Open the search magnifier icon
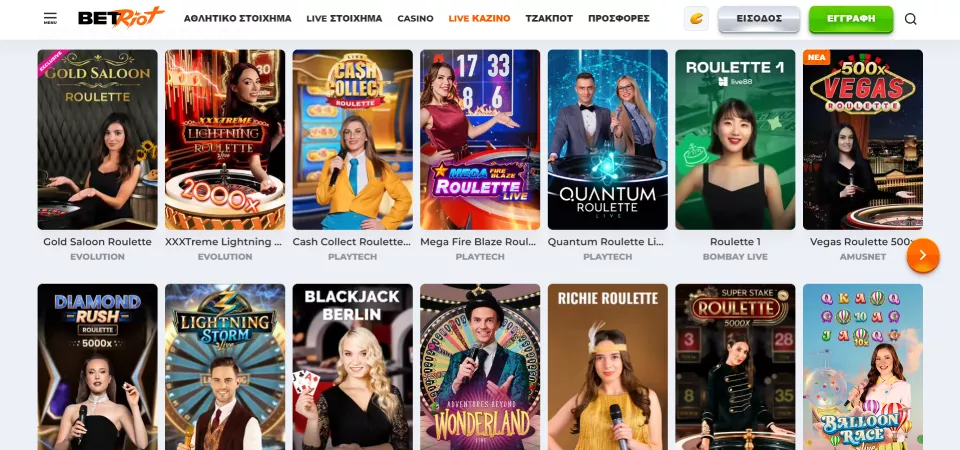Viewport: 960px width, 450px height. pos(910,19)
